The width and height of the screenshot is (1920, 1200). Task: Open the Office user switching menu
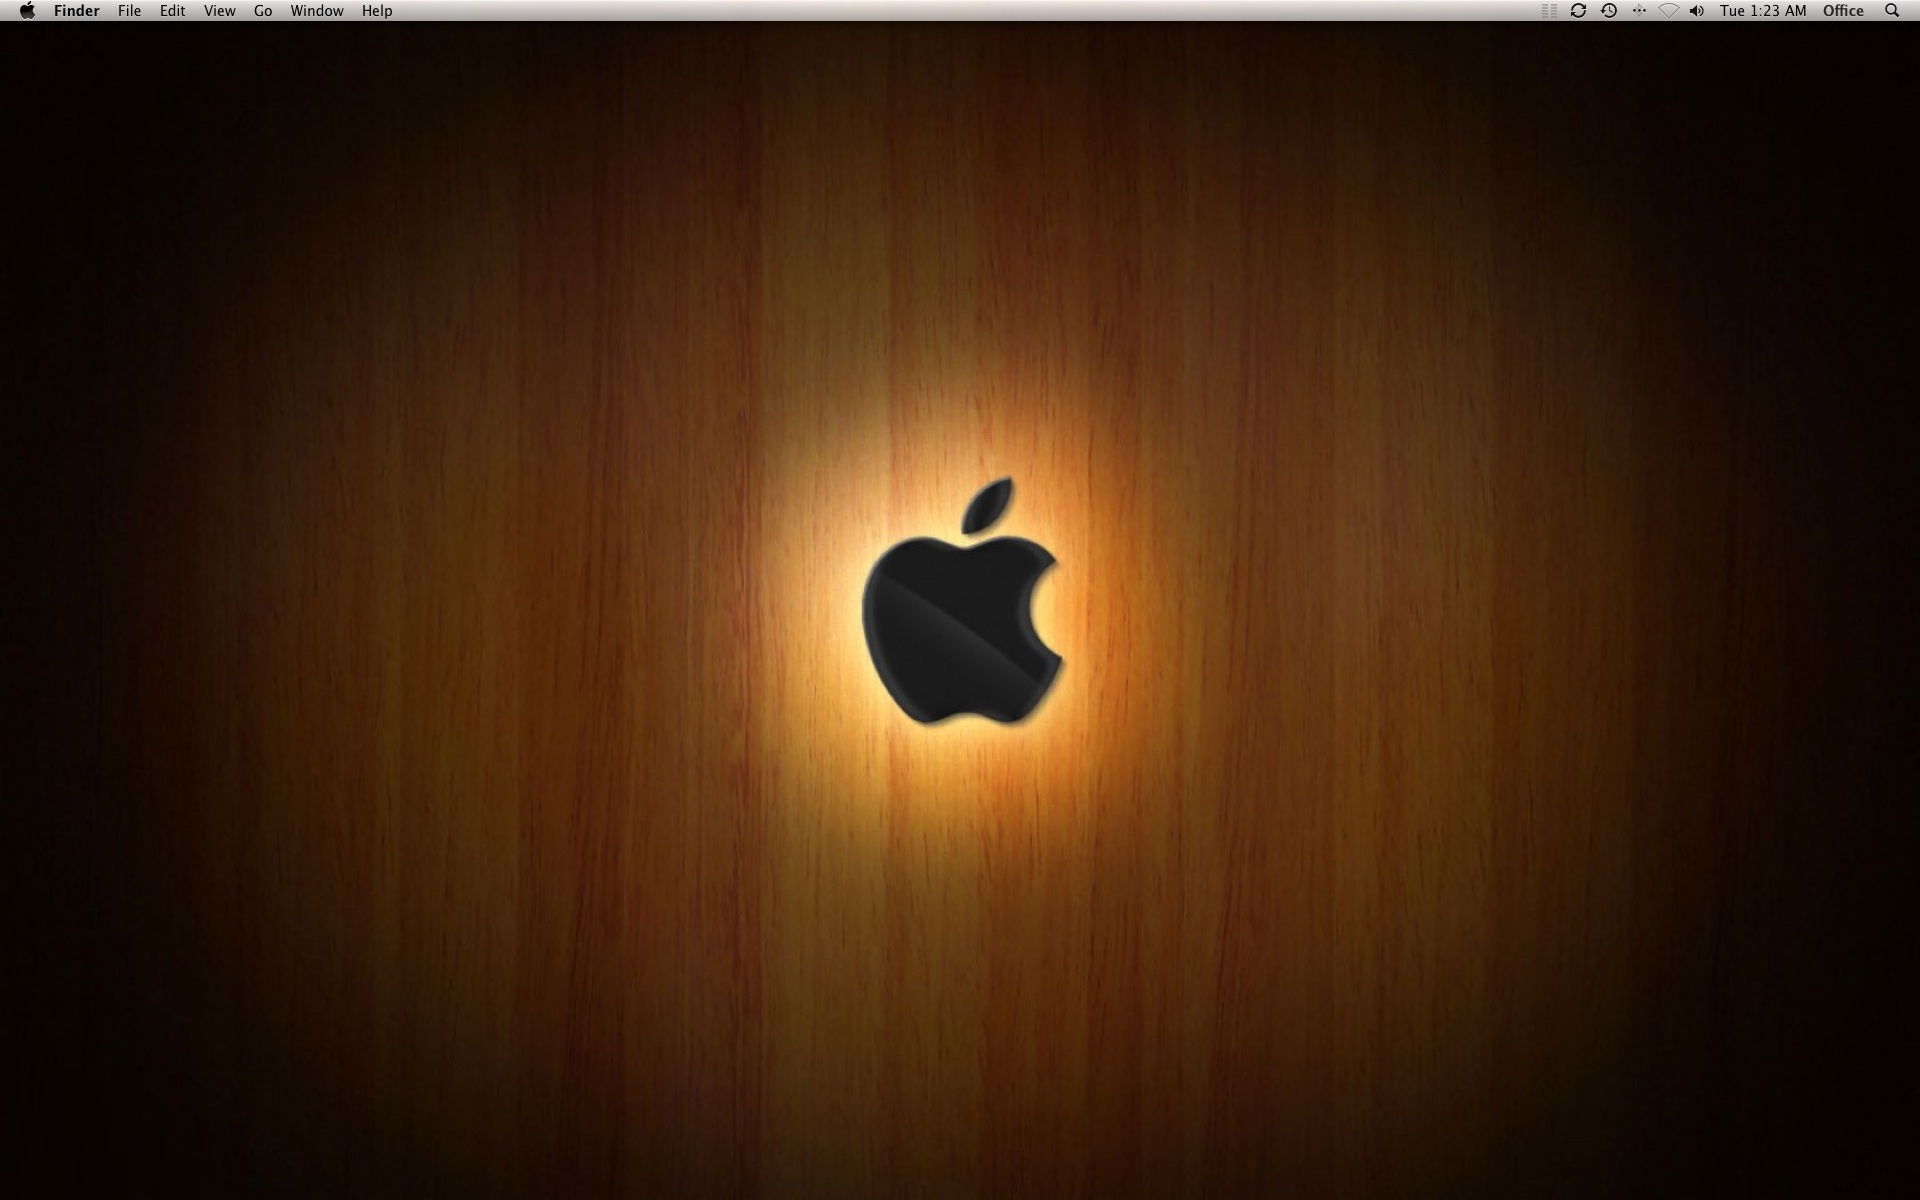tap(1843, 11)
